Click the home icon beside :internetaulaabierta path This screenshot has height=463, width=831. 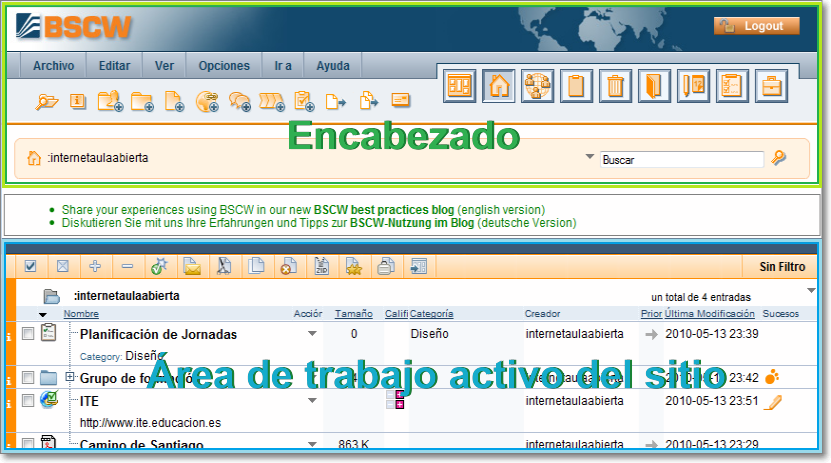(x=34, y=158)
